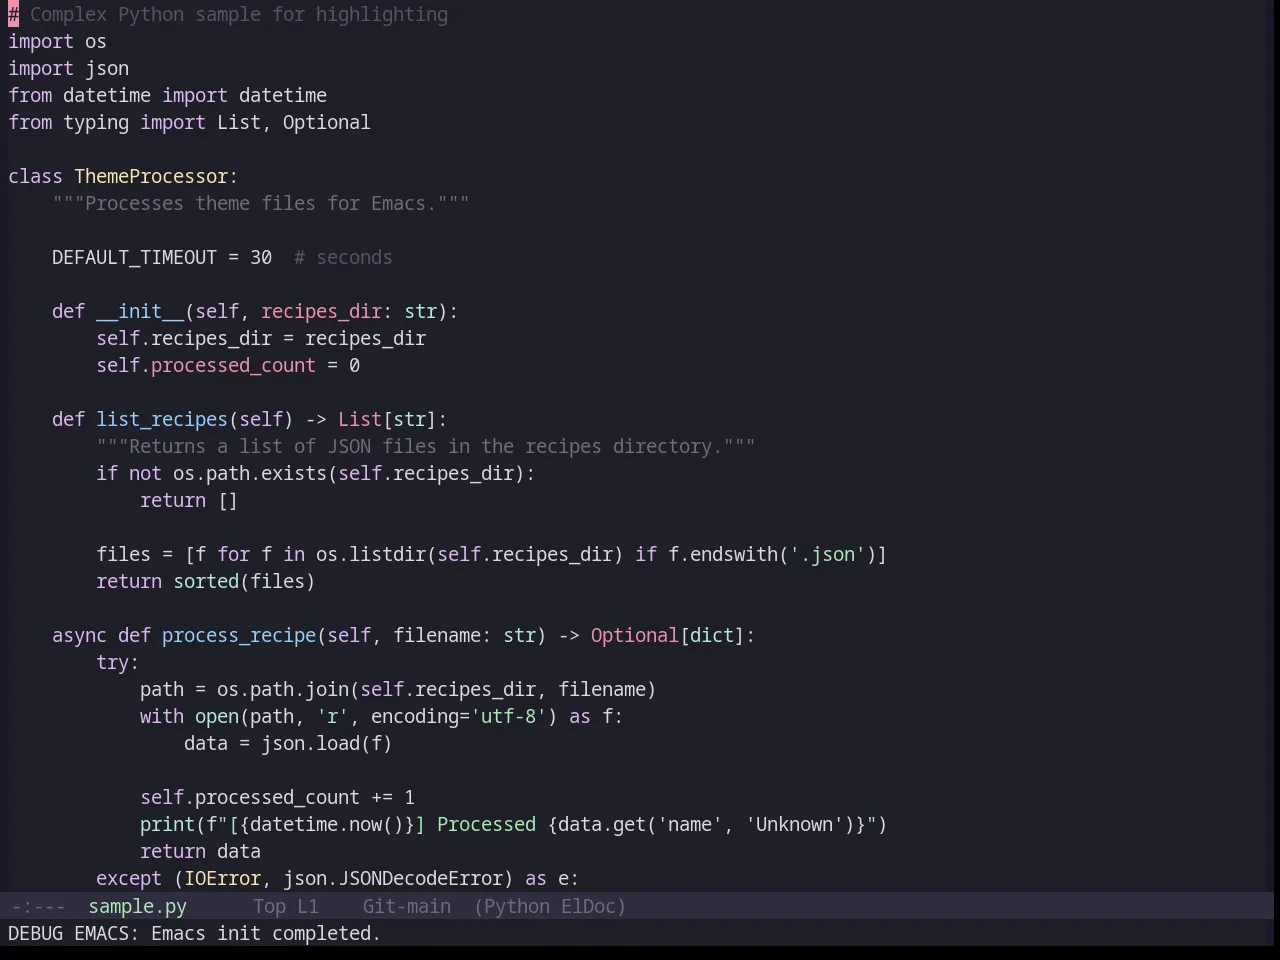Click the Git-main version control indicator
The width and height of the screenshot is (1280, 960).
406,906
